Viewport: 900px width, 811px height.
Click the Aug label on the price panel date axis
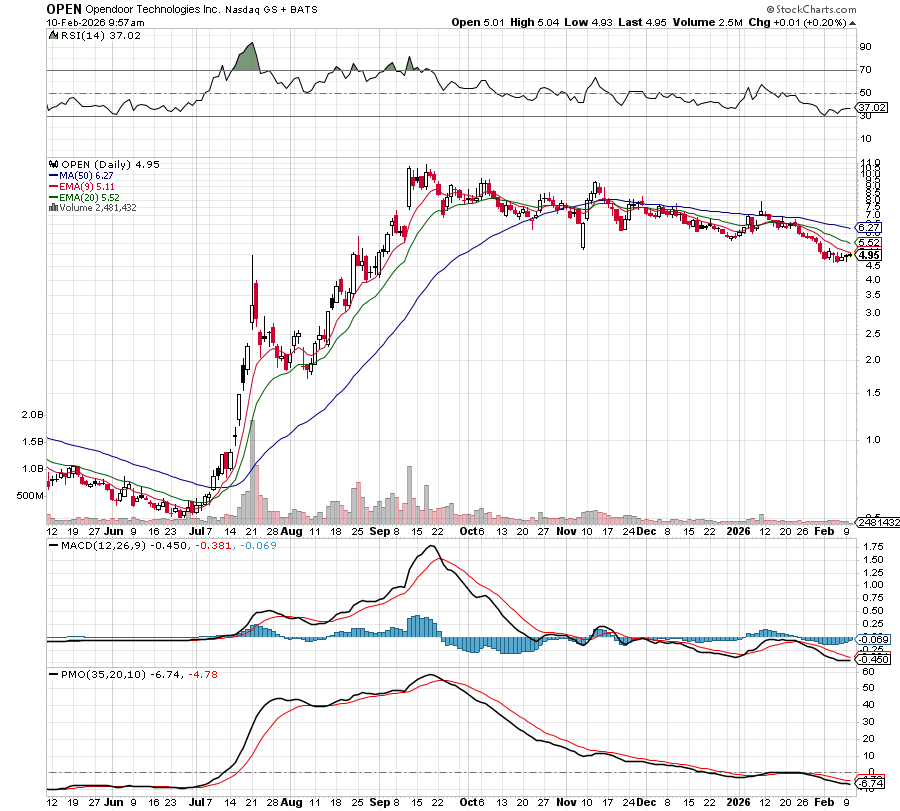(292, 531)
